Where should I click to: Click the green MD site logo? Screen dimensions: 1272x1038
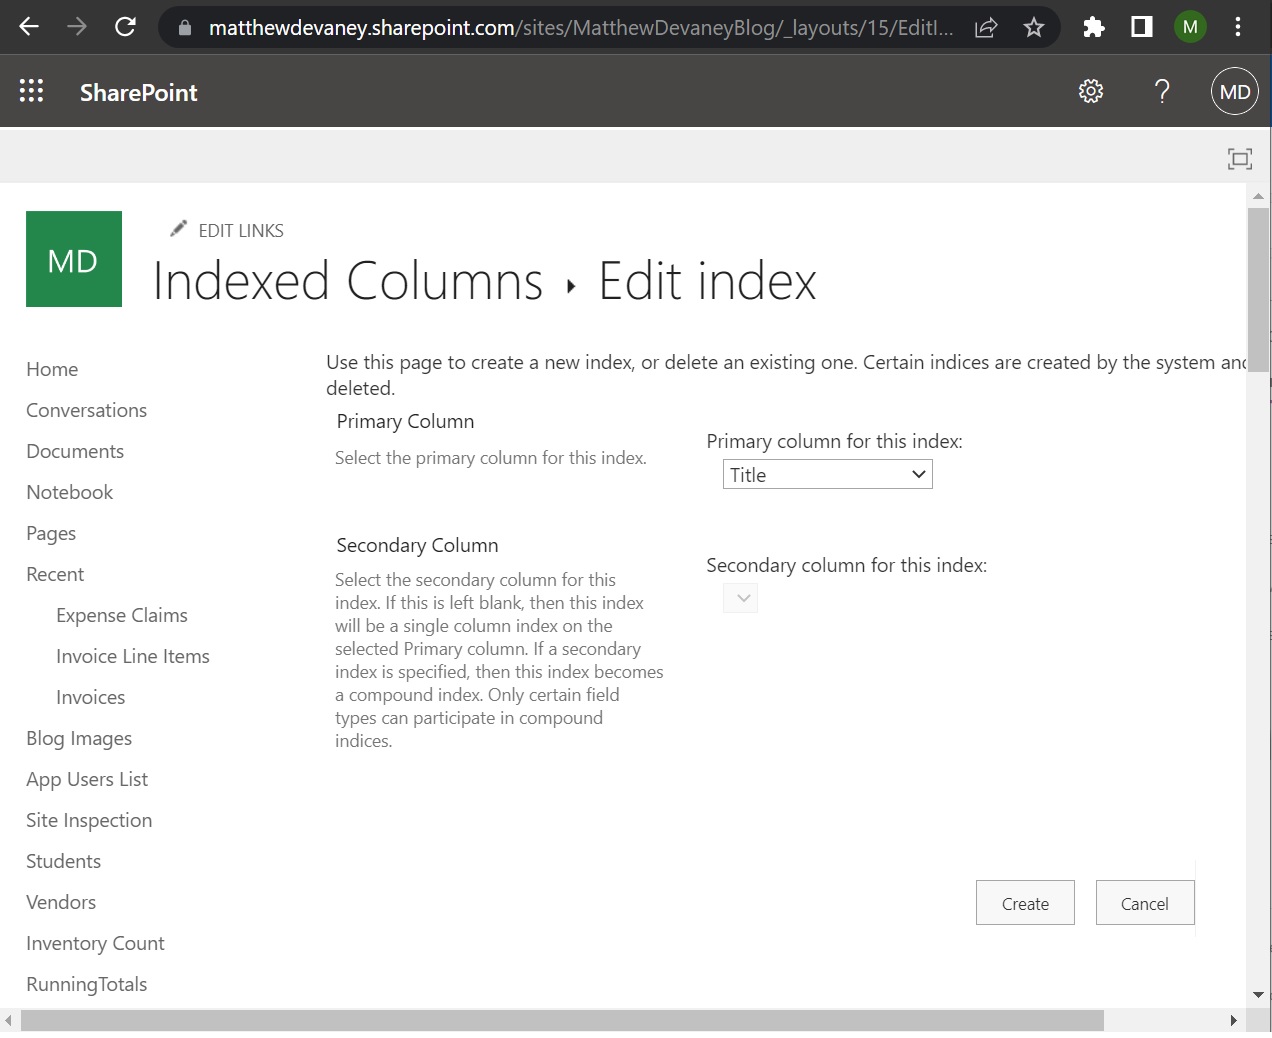click(x=73, y=258)
